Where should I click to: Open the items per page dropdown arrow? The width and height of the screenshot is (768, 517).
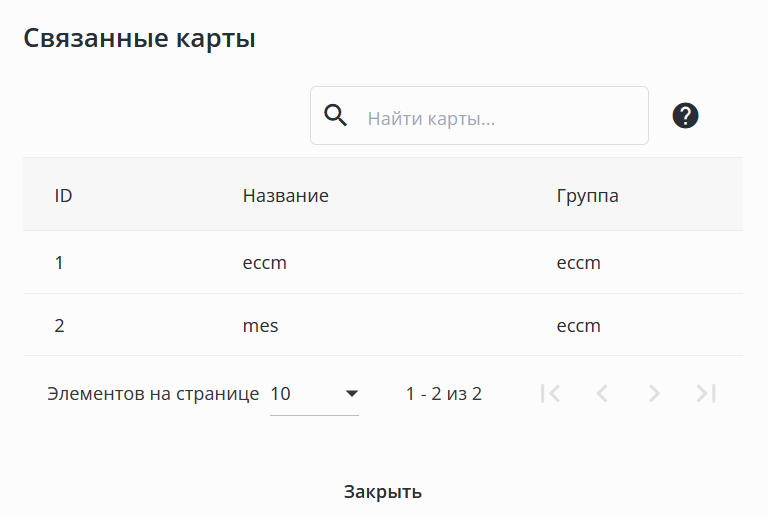pyautogui.click(x=351, y=394)
